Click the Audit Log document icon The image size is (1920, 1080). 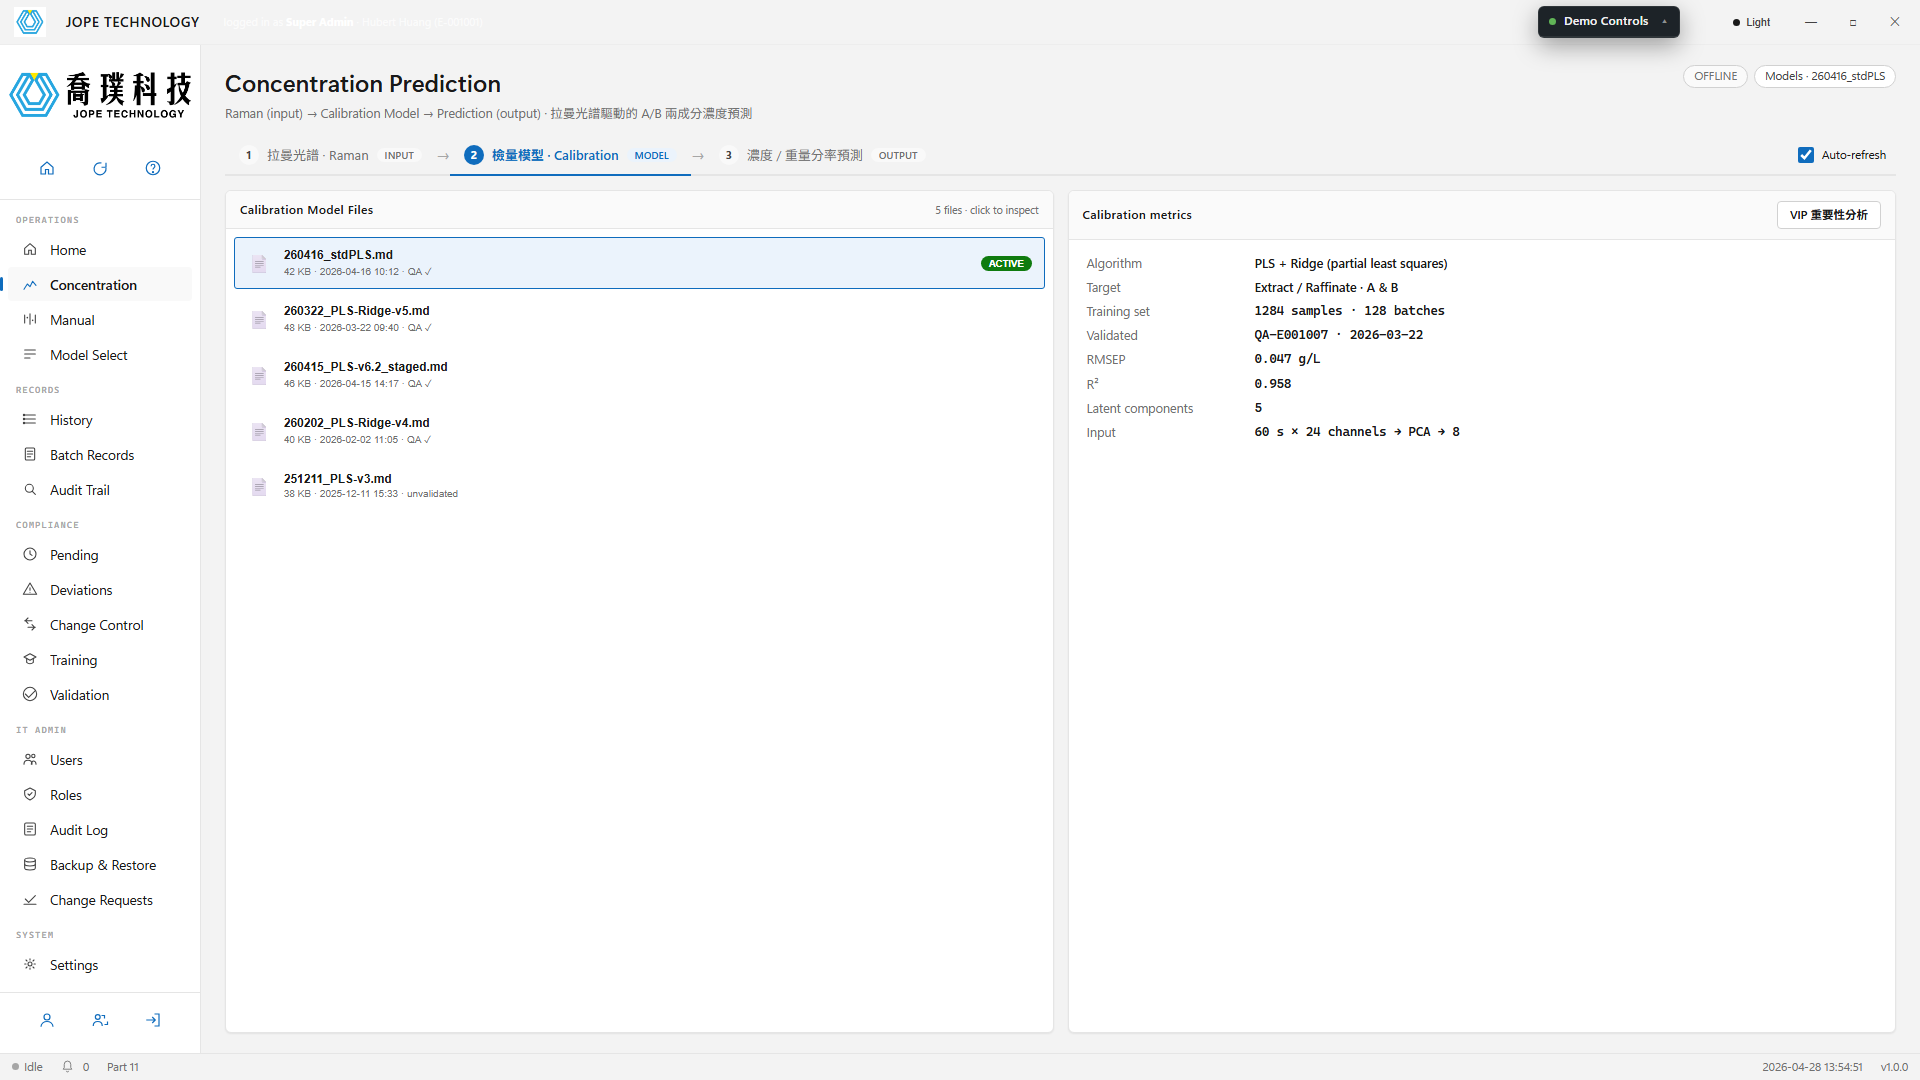click(30, 830)
